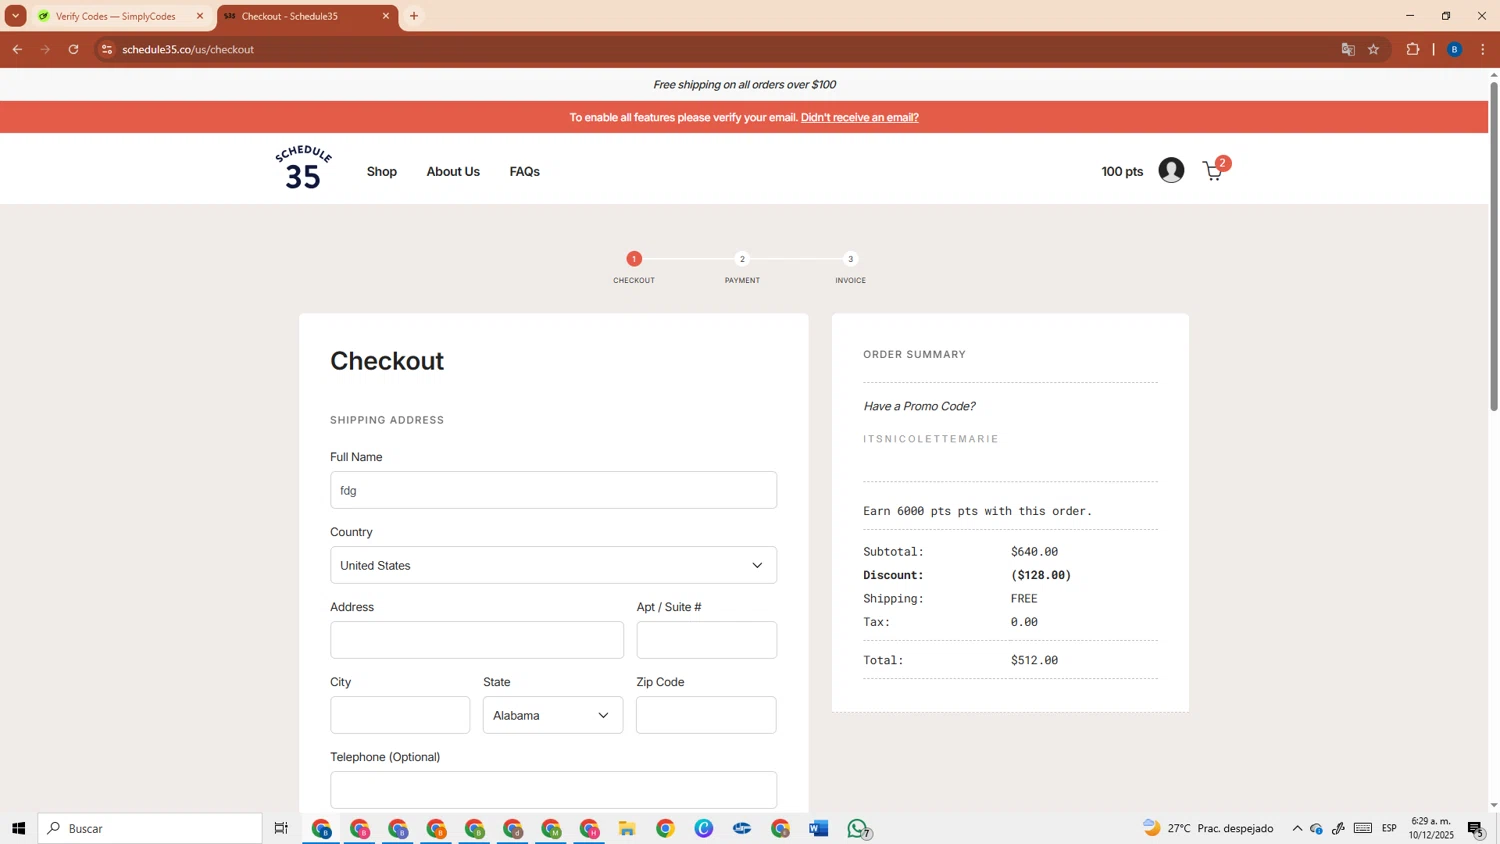Open the Chrome profile B avatar
Screen dimensions: 1500x844
tap(1454, 49)
